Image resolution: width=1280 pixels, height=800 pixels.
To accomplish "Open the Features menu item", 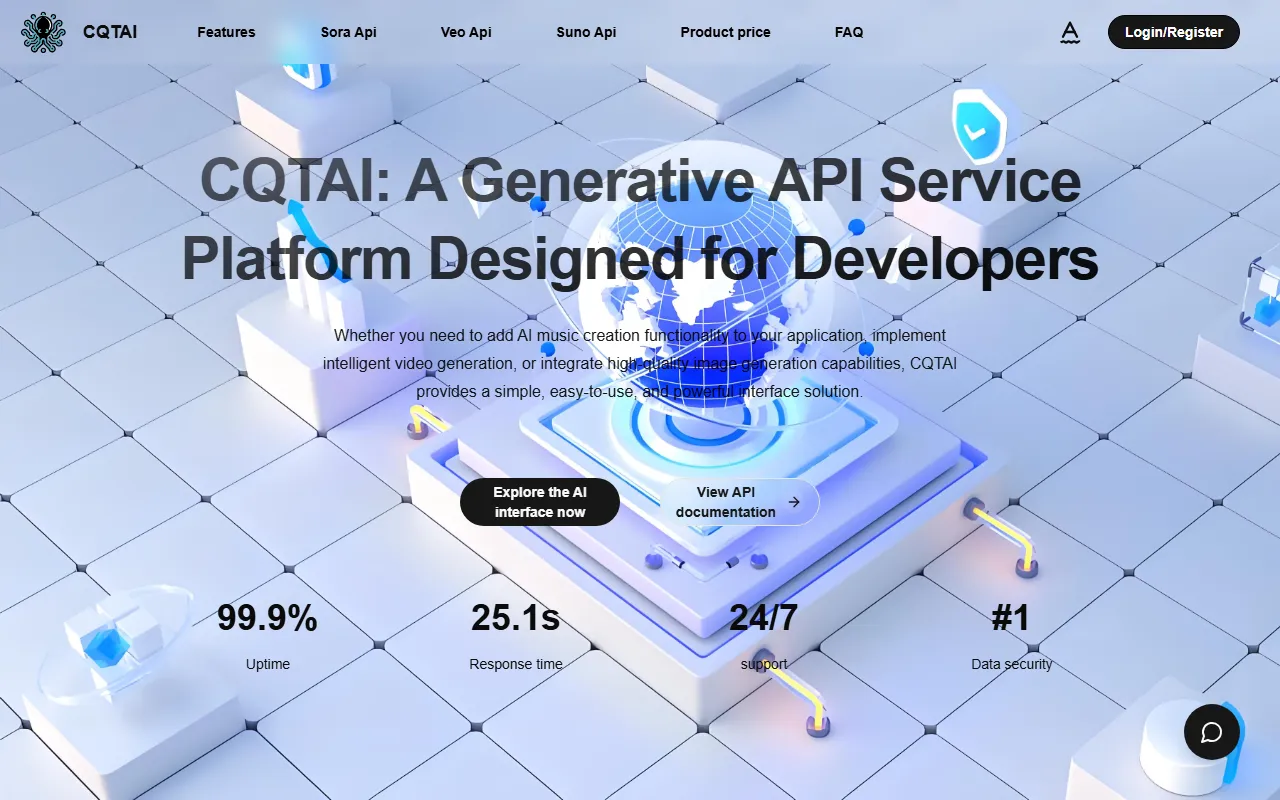I will click(x=226, y=32).
